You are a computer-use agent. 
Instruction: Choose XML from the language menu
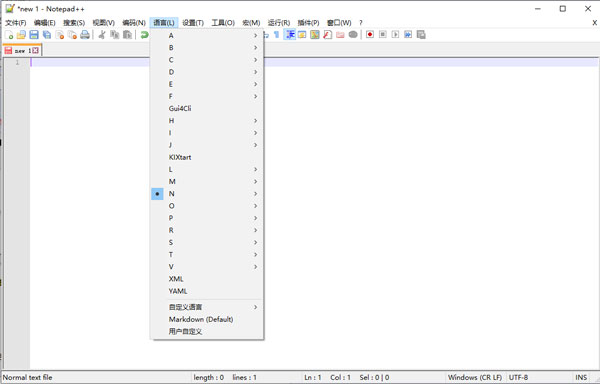(x=207, y=279)
